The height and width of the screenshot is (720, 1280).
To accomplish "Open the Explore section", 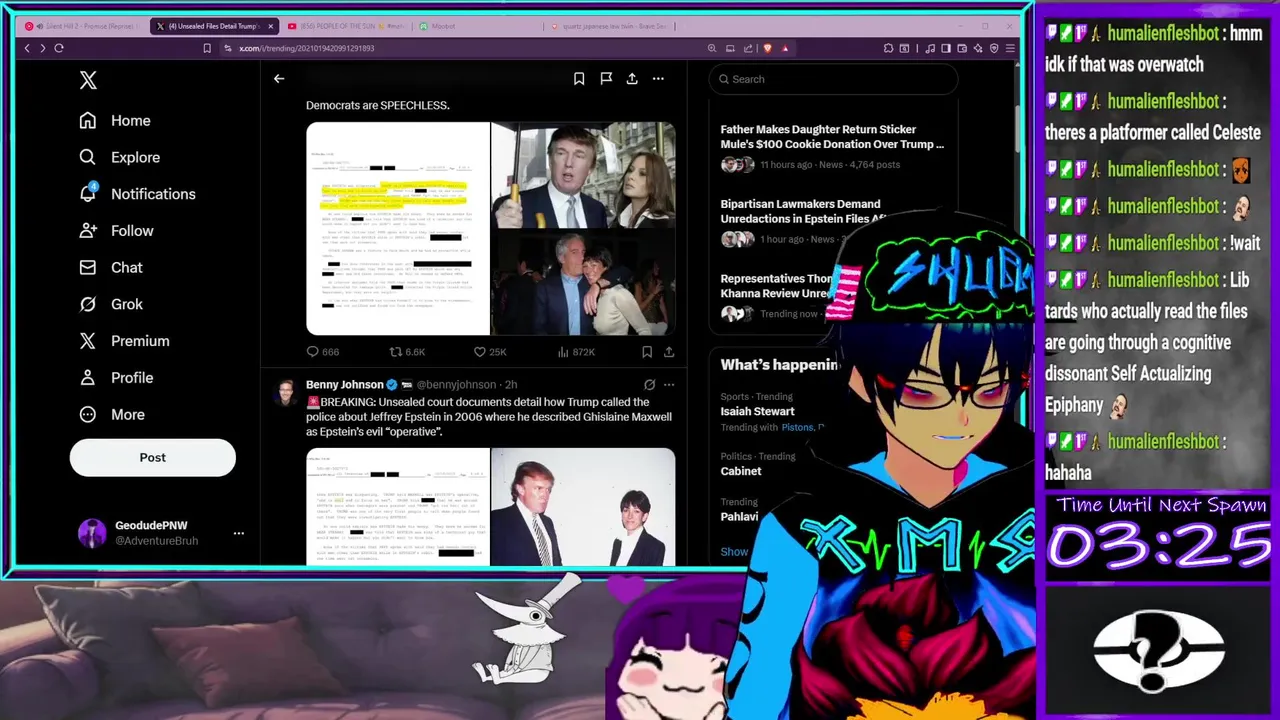I will 120,157.
